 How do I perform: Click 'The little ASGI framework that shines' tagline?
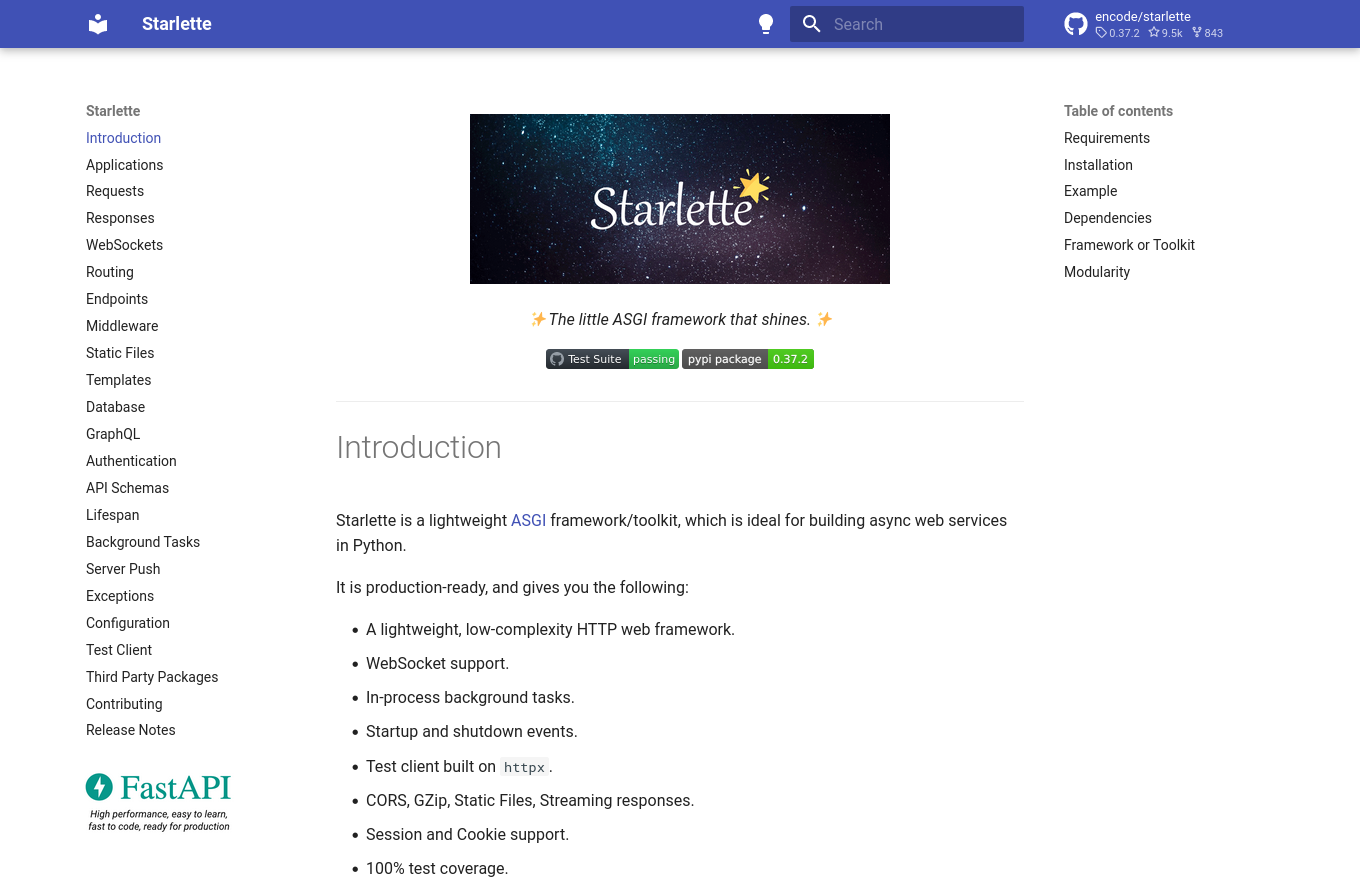[x=680, y=319]
